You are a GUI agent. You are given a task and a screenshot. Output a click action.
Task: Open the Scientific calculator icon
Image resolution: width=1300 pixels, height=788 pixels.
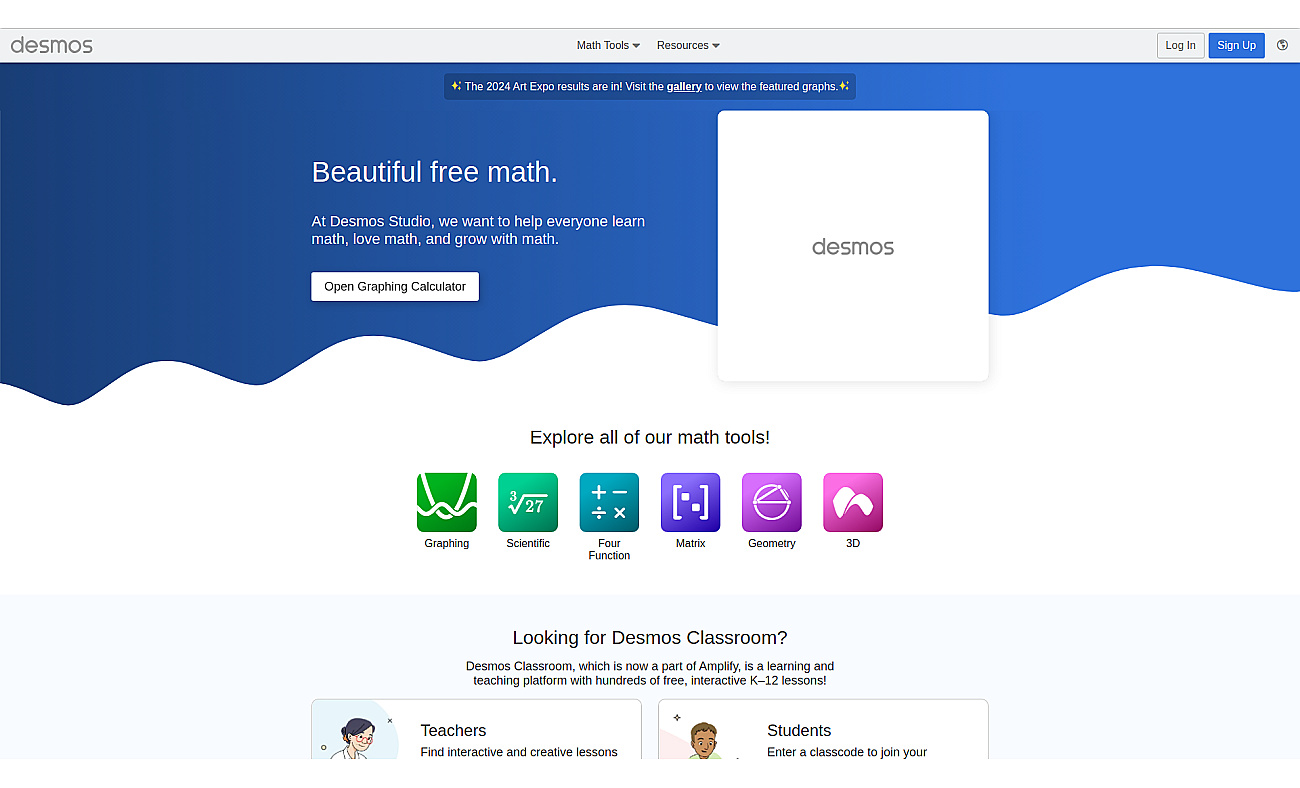click(528, 502)
